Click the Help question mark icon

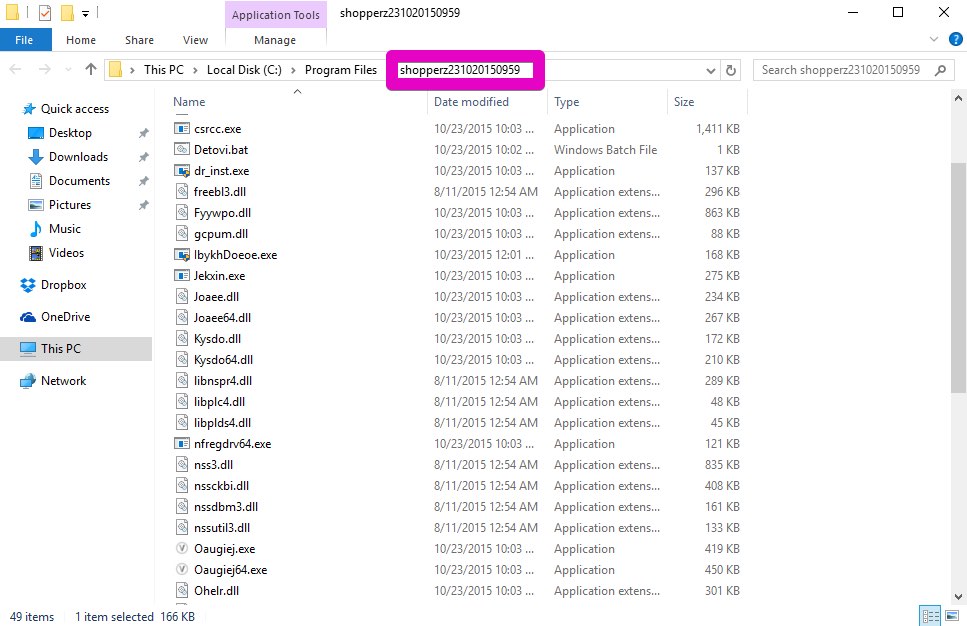[953, 40]
